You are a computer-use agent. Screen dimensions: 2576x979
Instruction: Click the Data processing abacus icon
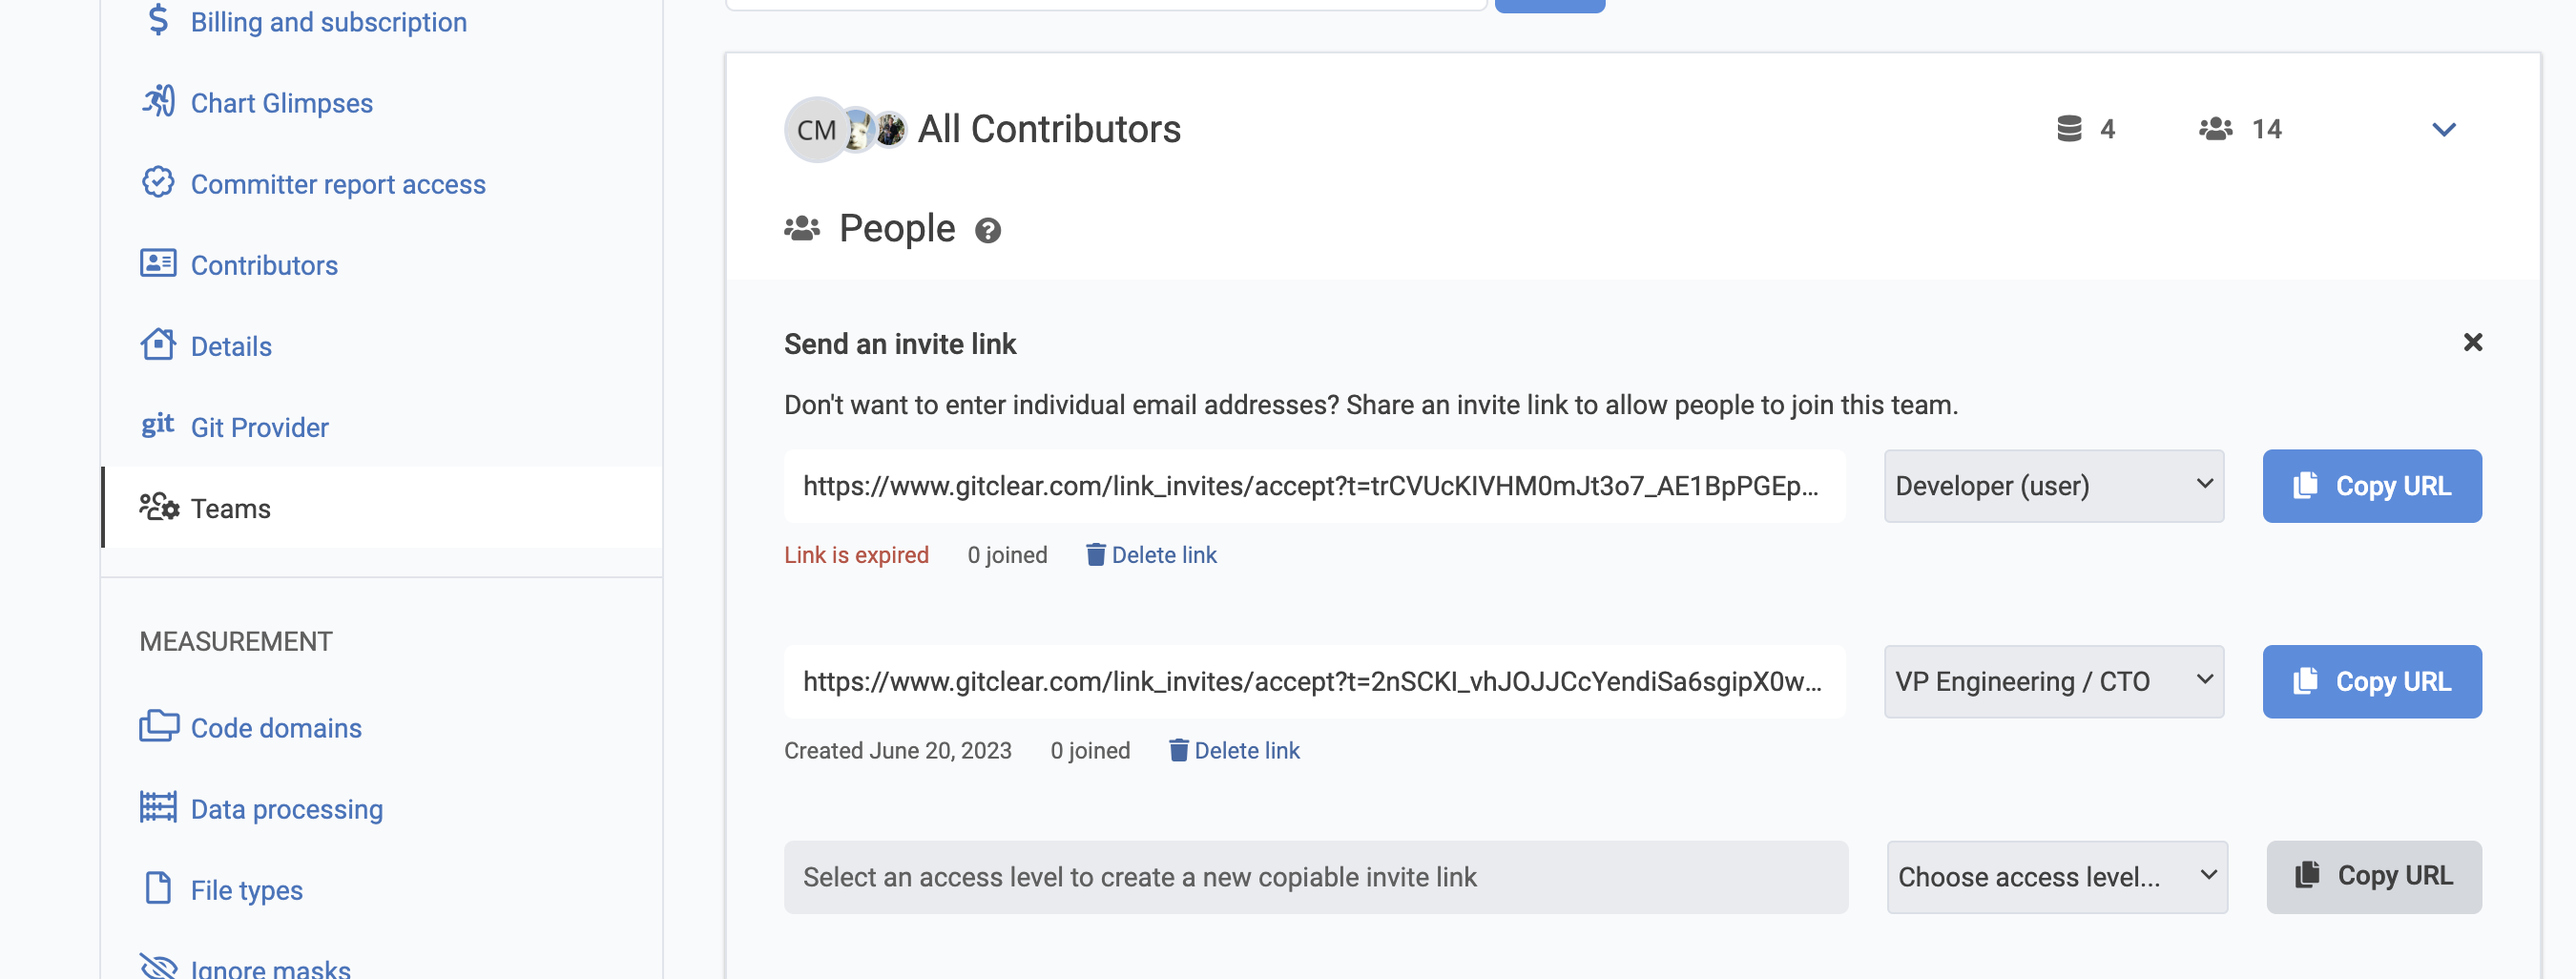(158, 807)
